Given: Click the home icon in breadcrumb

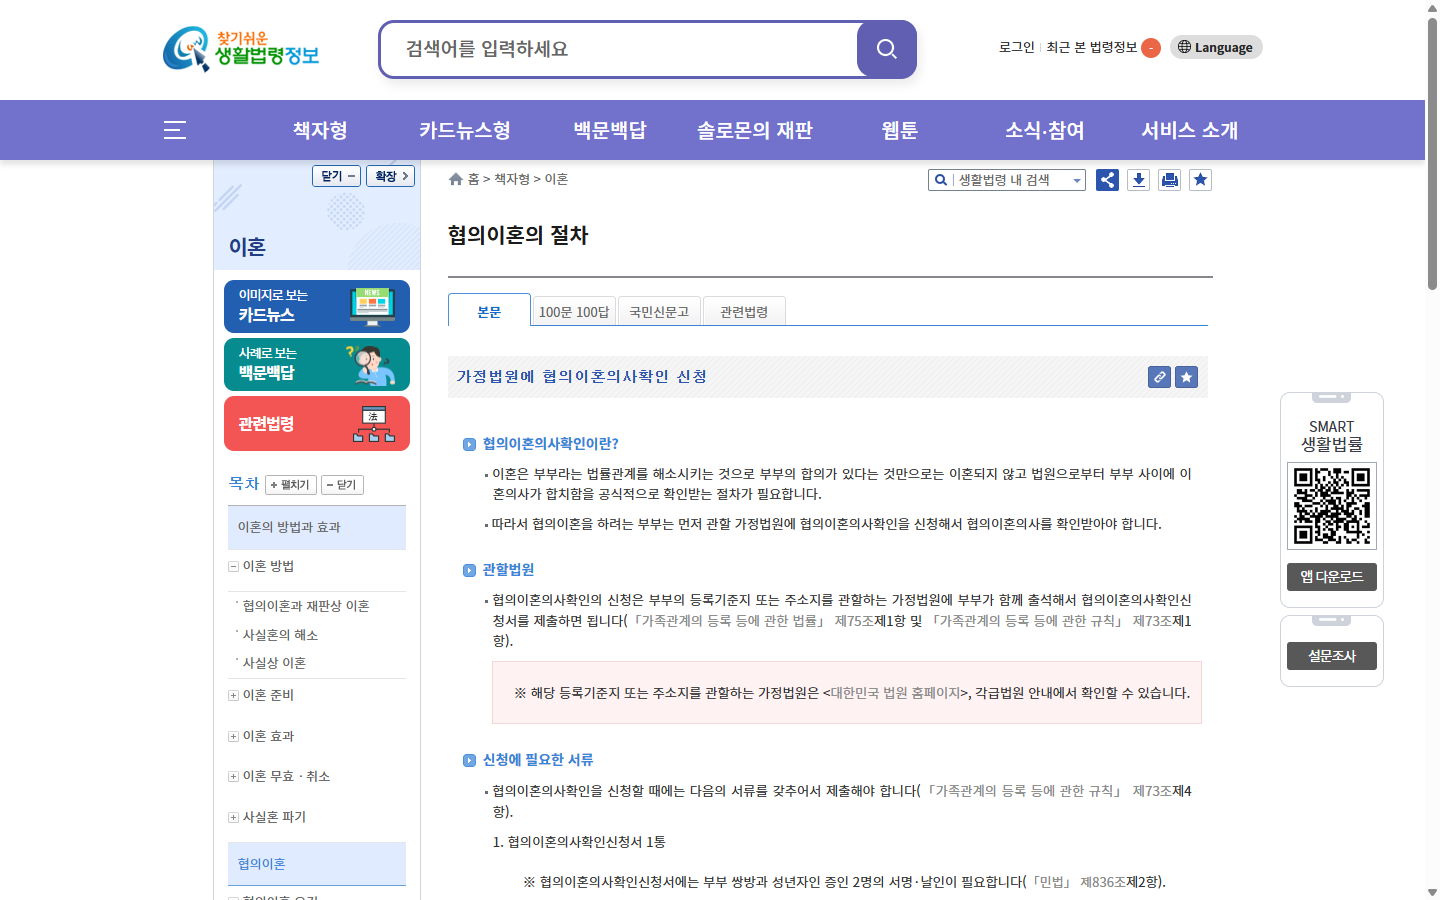Looking at the screenshot, I should click(456, 179).
